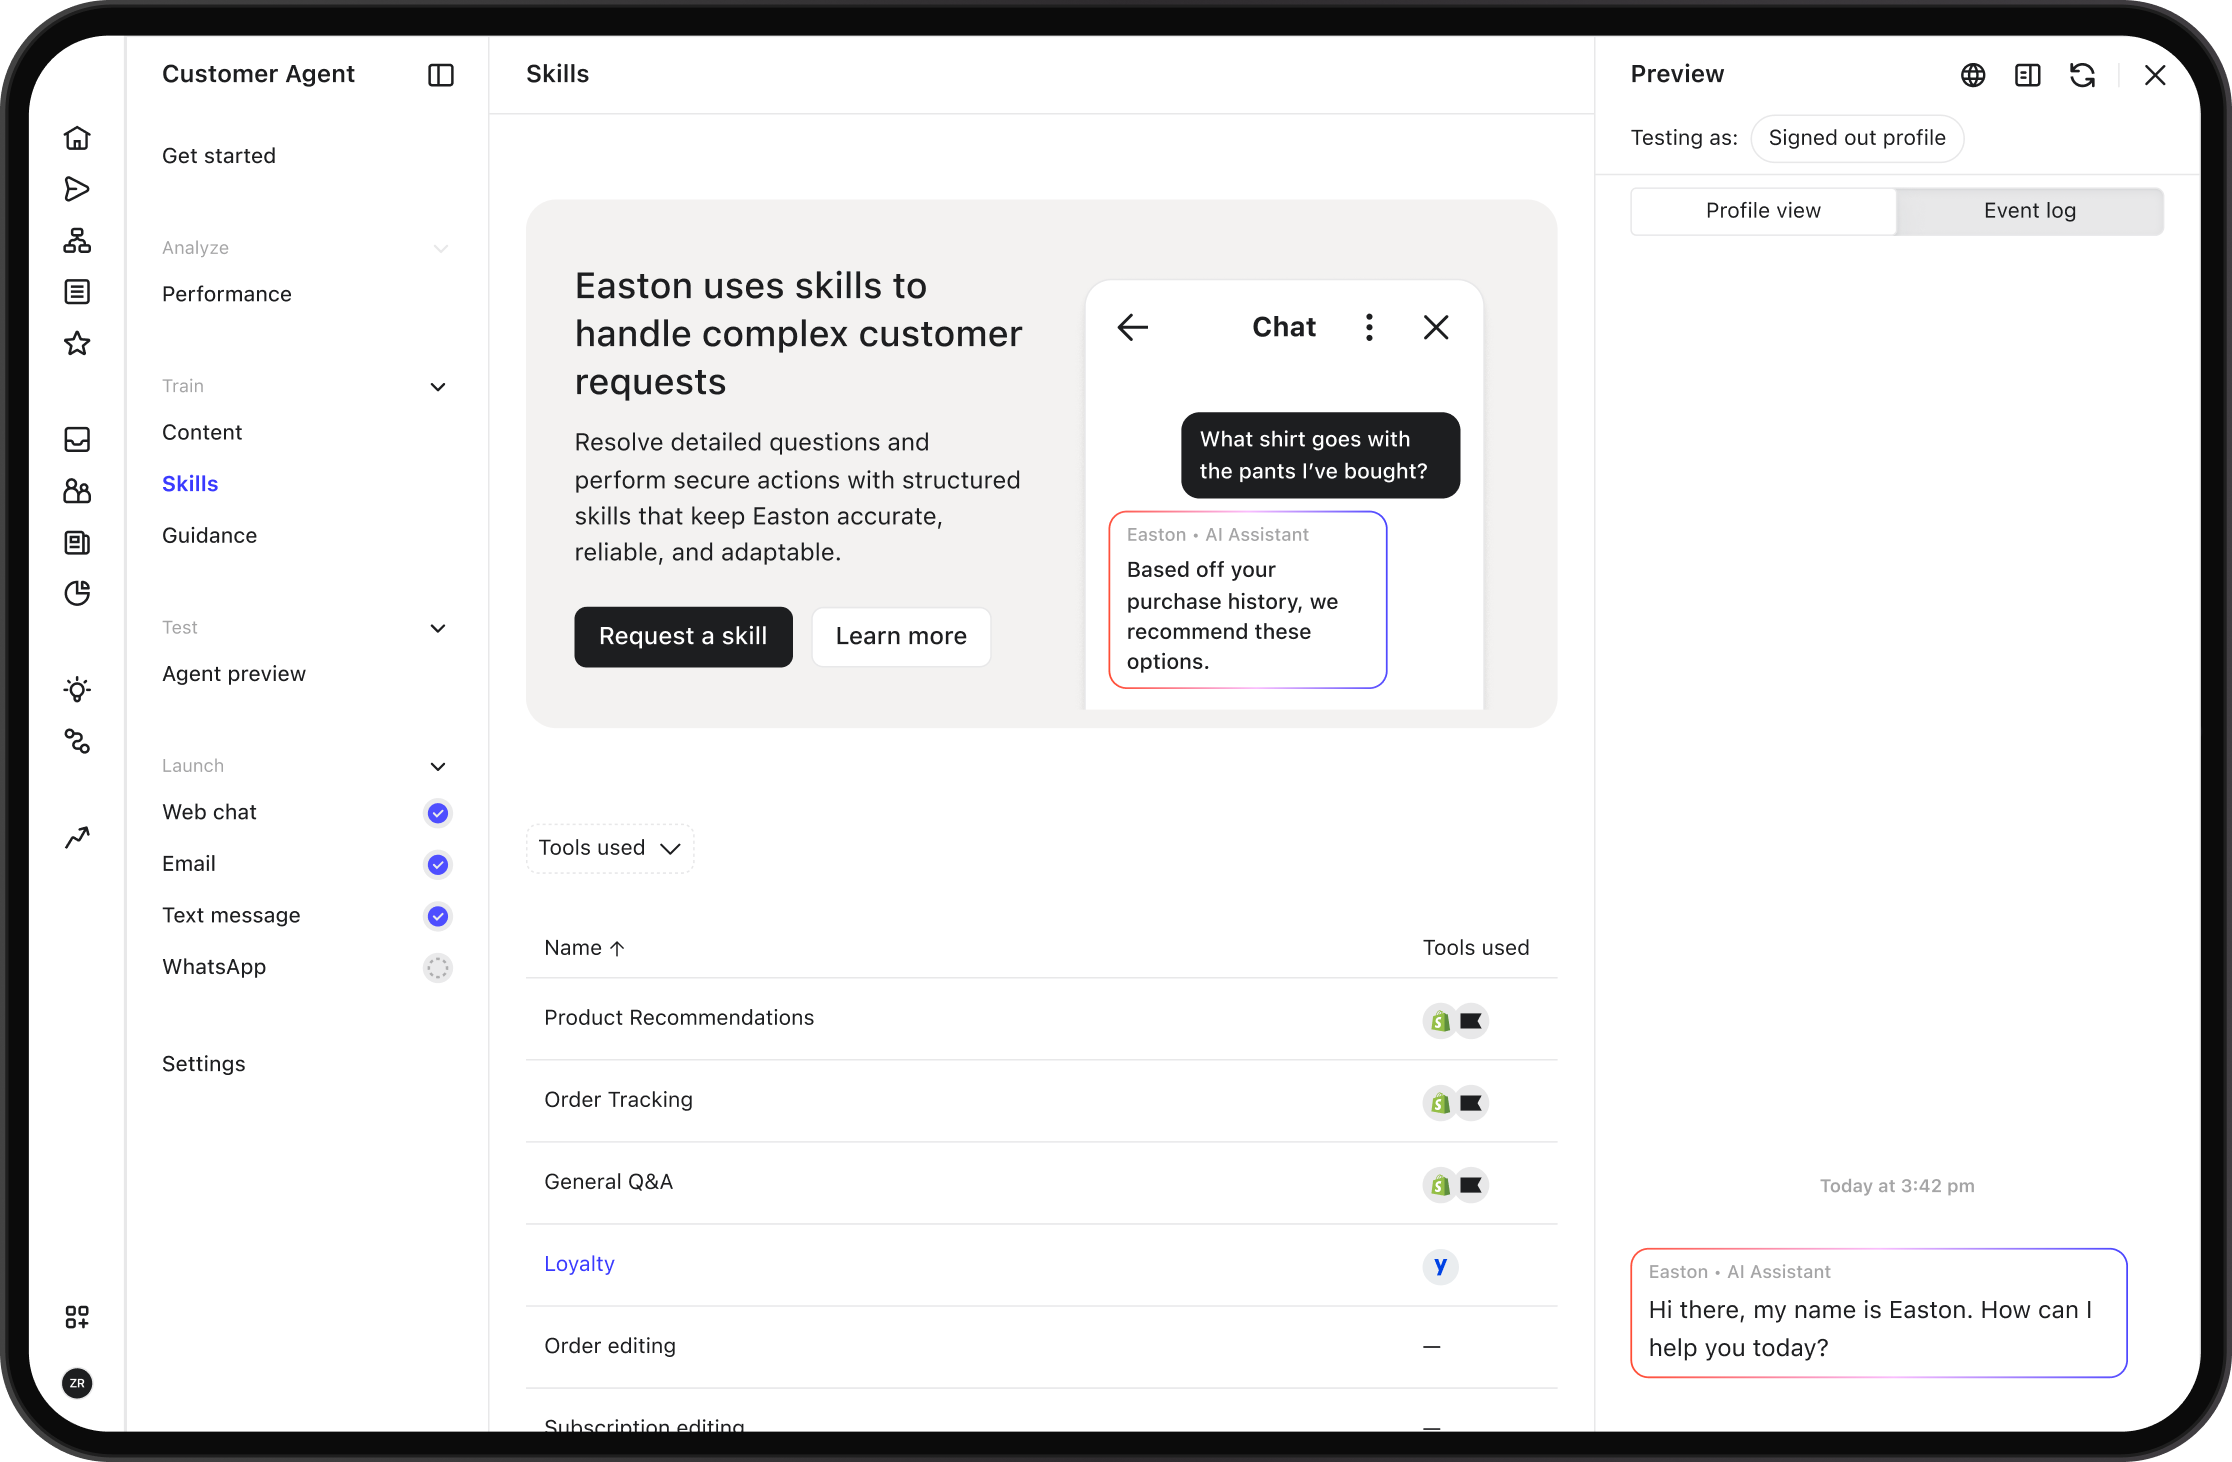This screenshot has height=1462, width=2232.
Task: Click the Web chat enabled checkmark
Action: click(437, 813)
